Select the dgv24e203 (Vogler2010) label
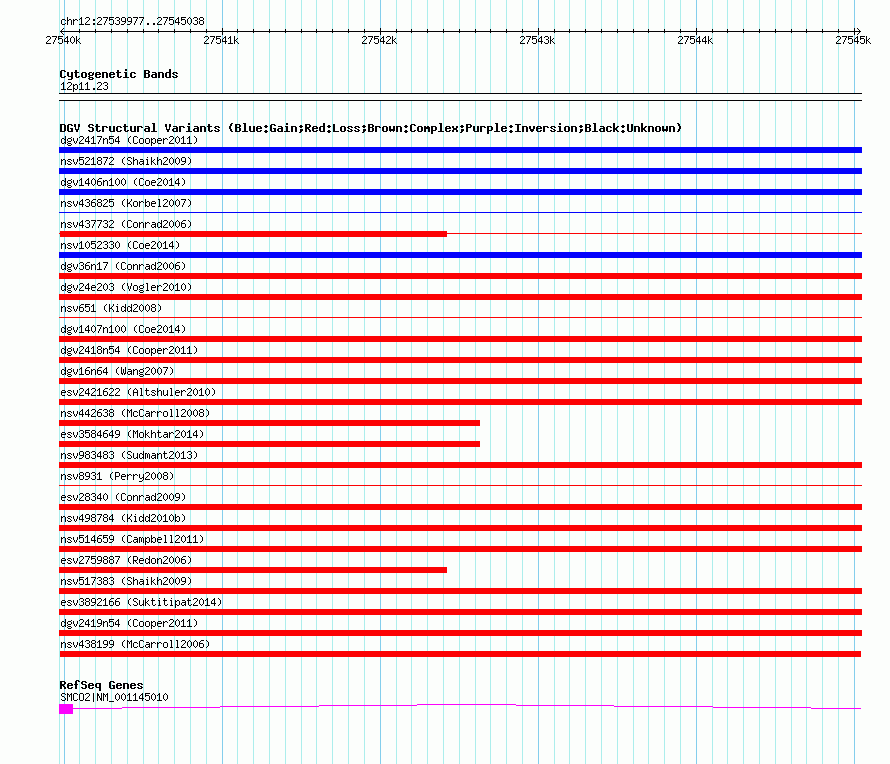The image size is (890, 764). point(126,287)
